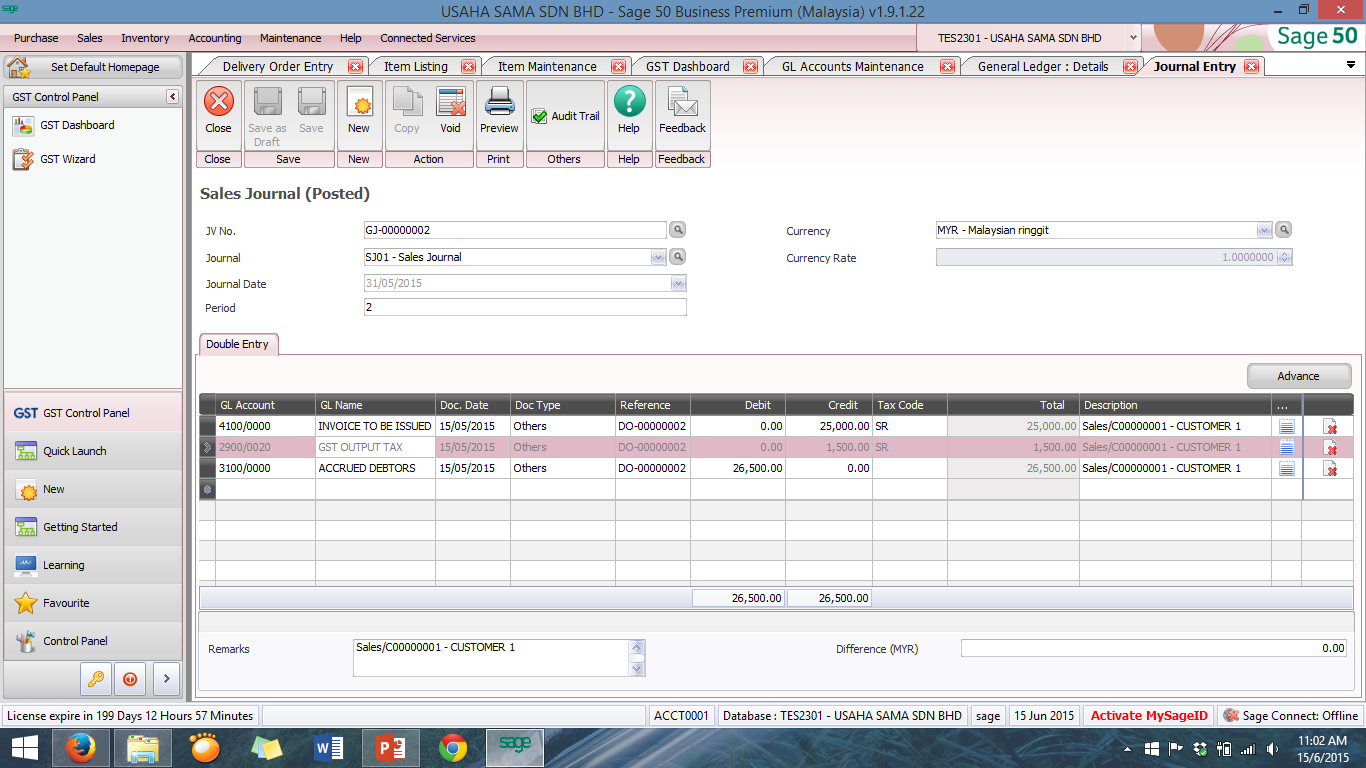Open Chrome from the taskbar
This screenshot has width=1366, height=768.
pyautogui.click(x=452, y=747)
